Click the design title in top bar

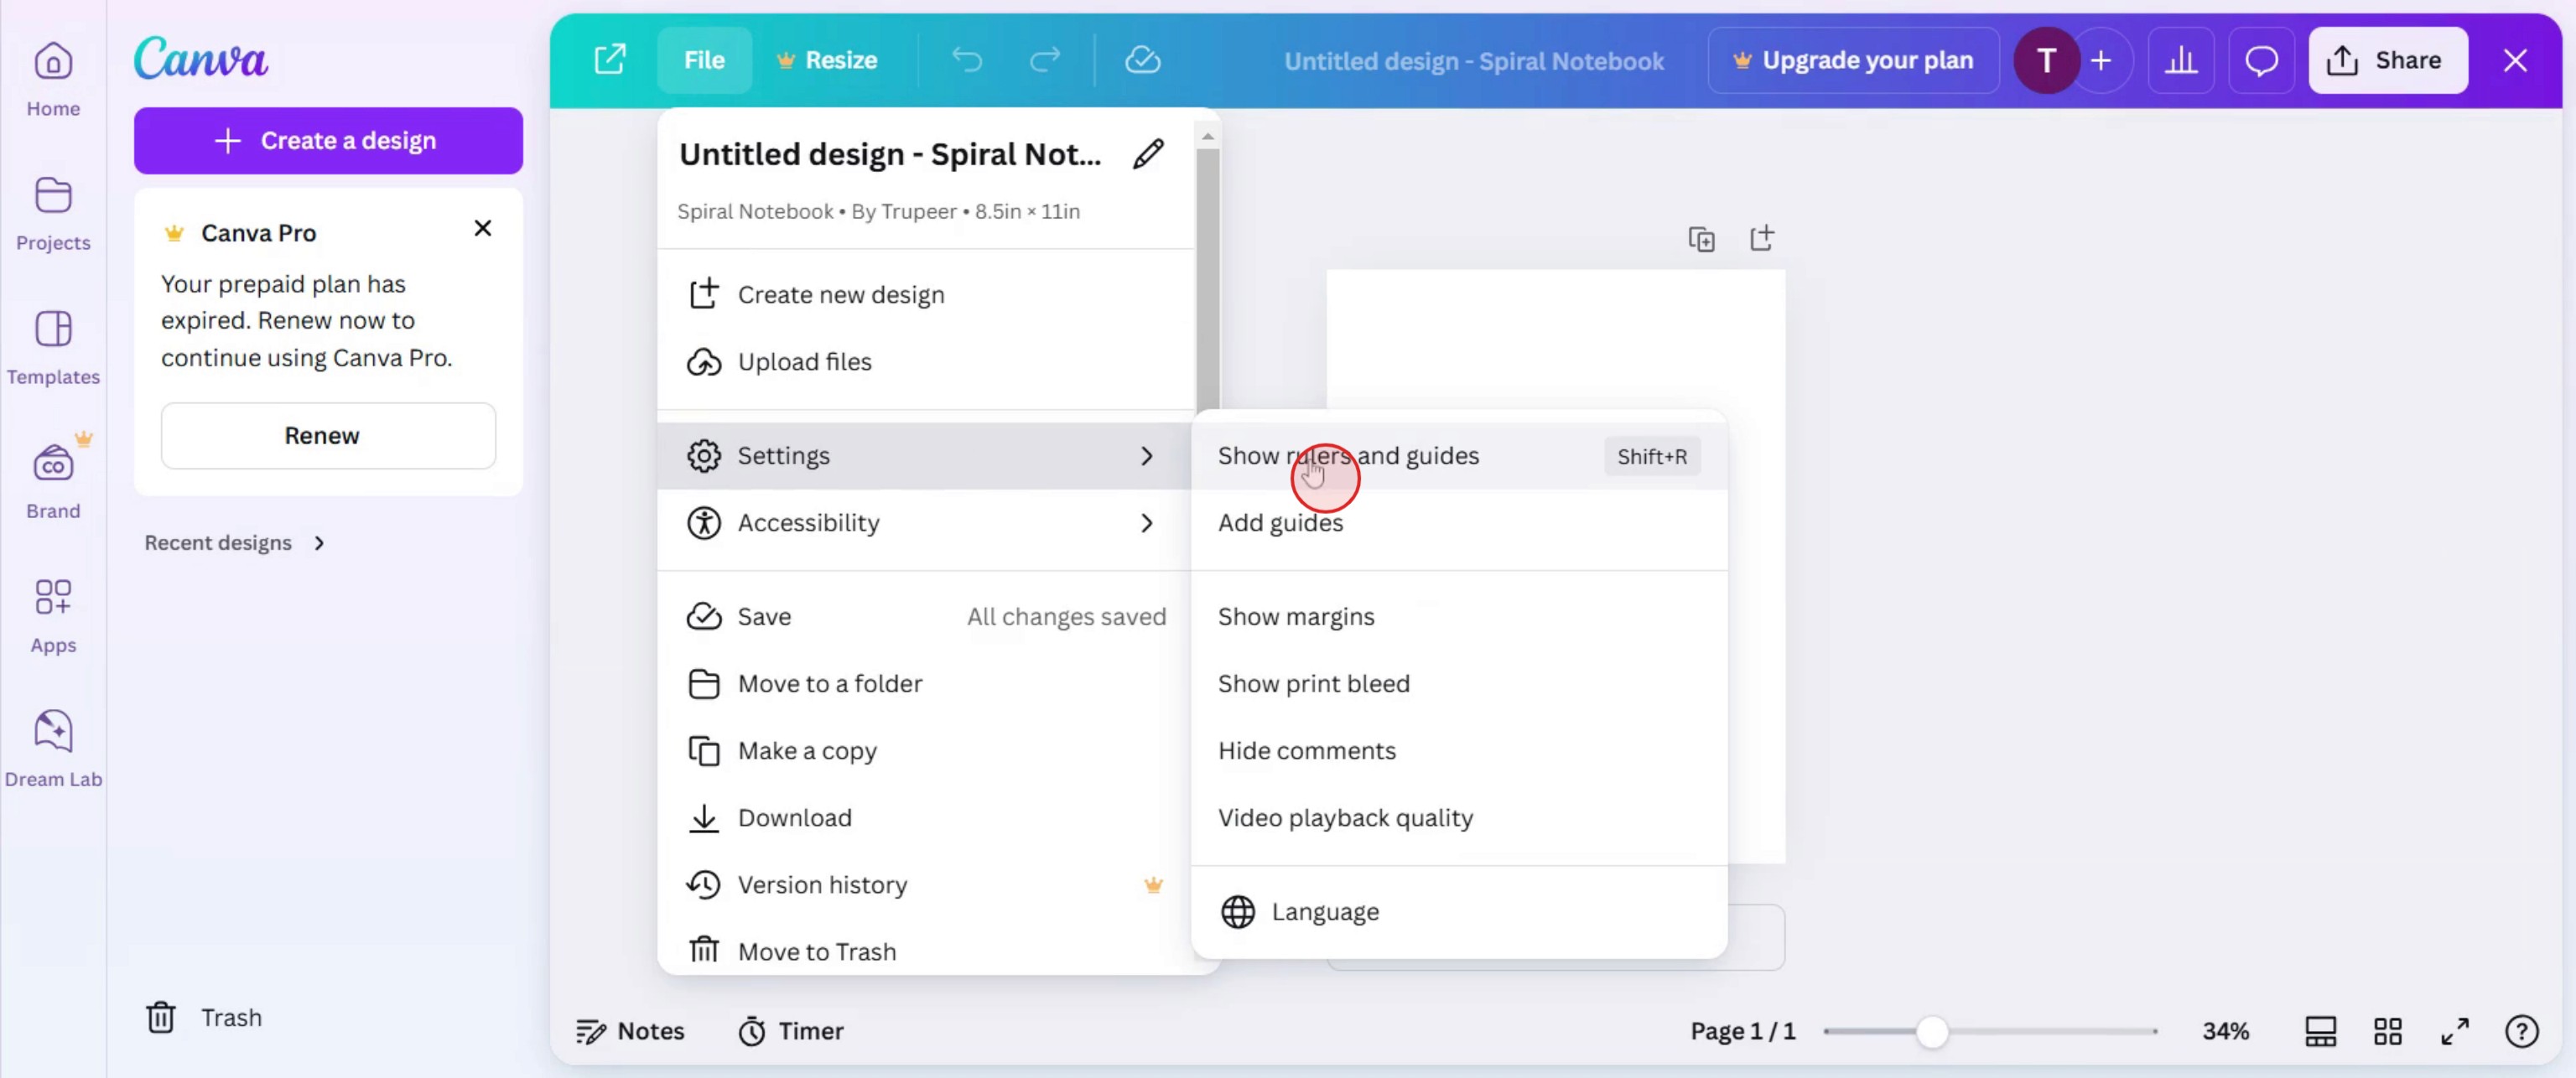[x=1473, y=61]
